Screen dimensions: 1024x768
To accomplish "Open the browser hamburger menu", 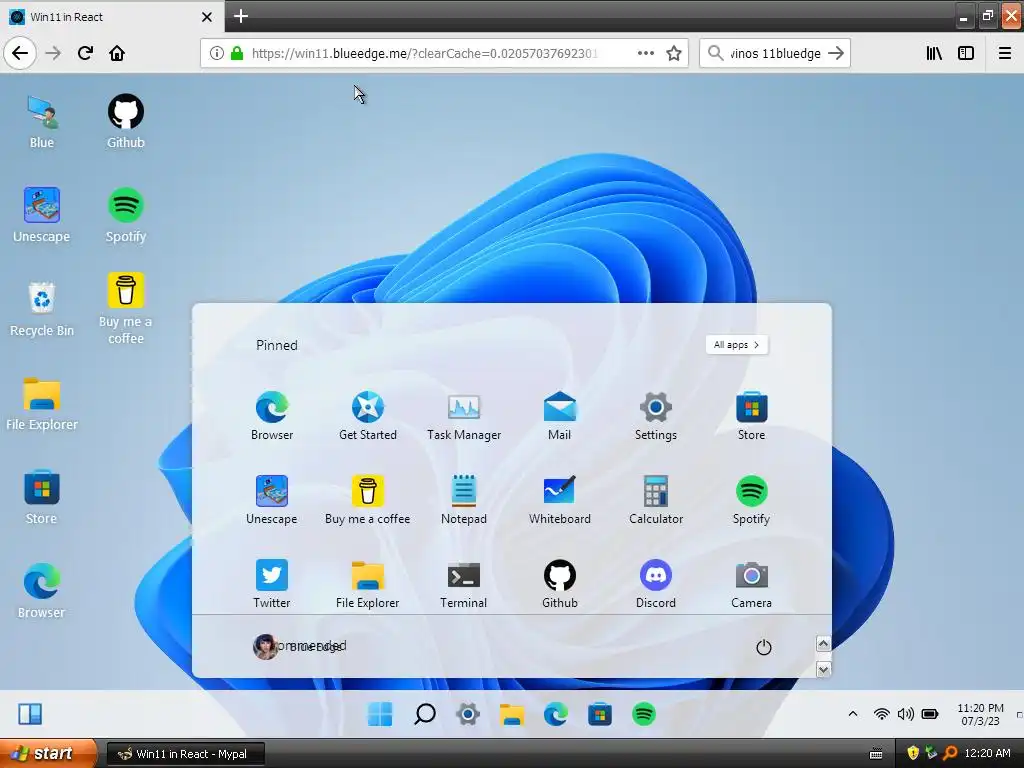I will point(1005,53).
